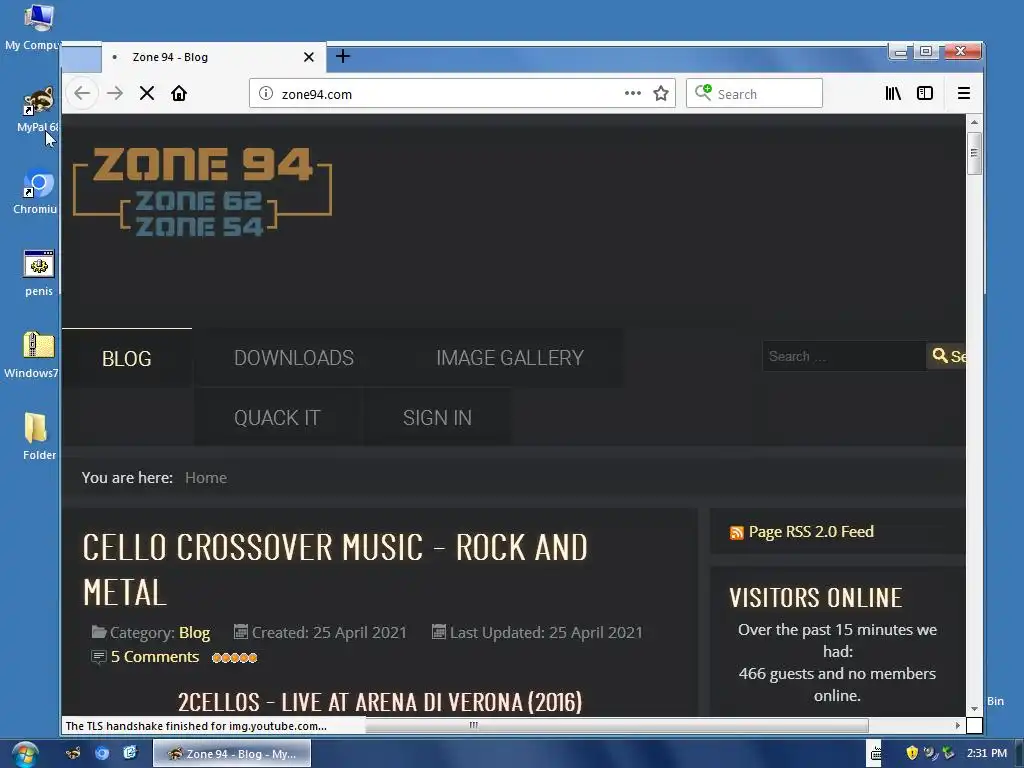
Task: Click the site search magnifier button
Action: point(946,356)
